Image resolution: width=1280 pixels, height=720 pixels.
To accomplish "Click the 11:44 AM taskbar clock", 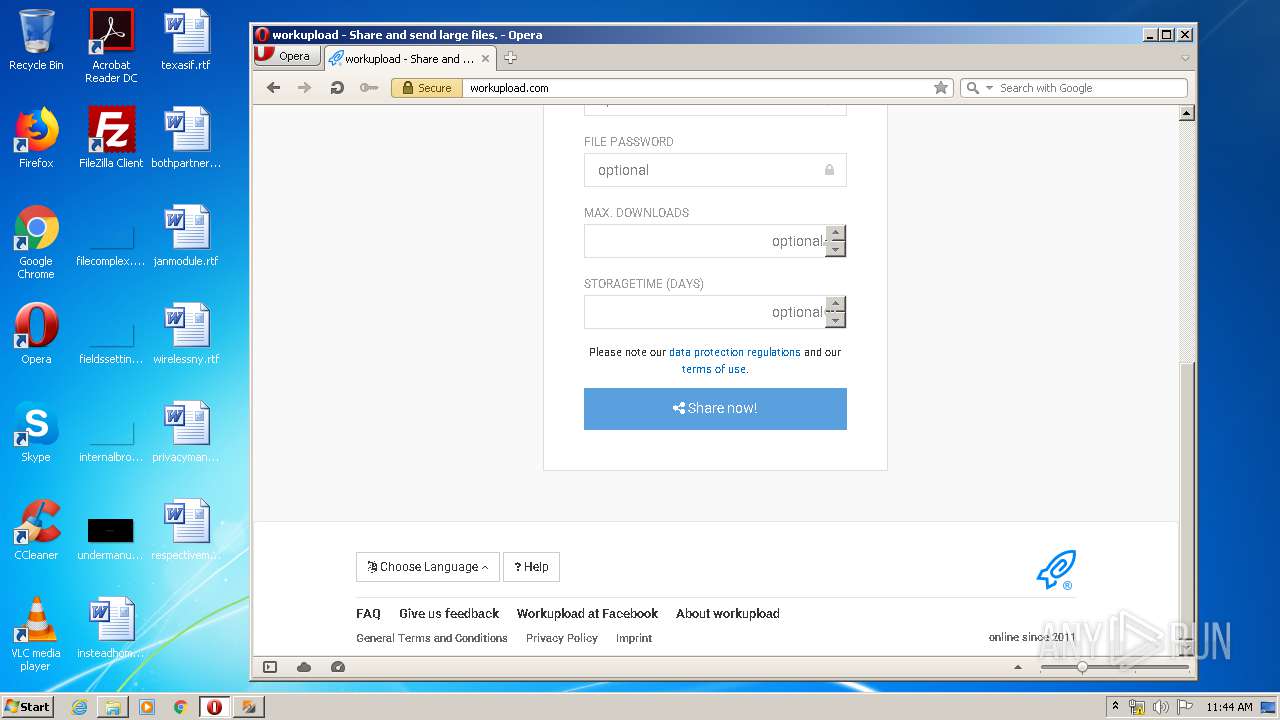I will click(x=1229, y=707).
